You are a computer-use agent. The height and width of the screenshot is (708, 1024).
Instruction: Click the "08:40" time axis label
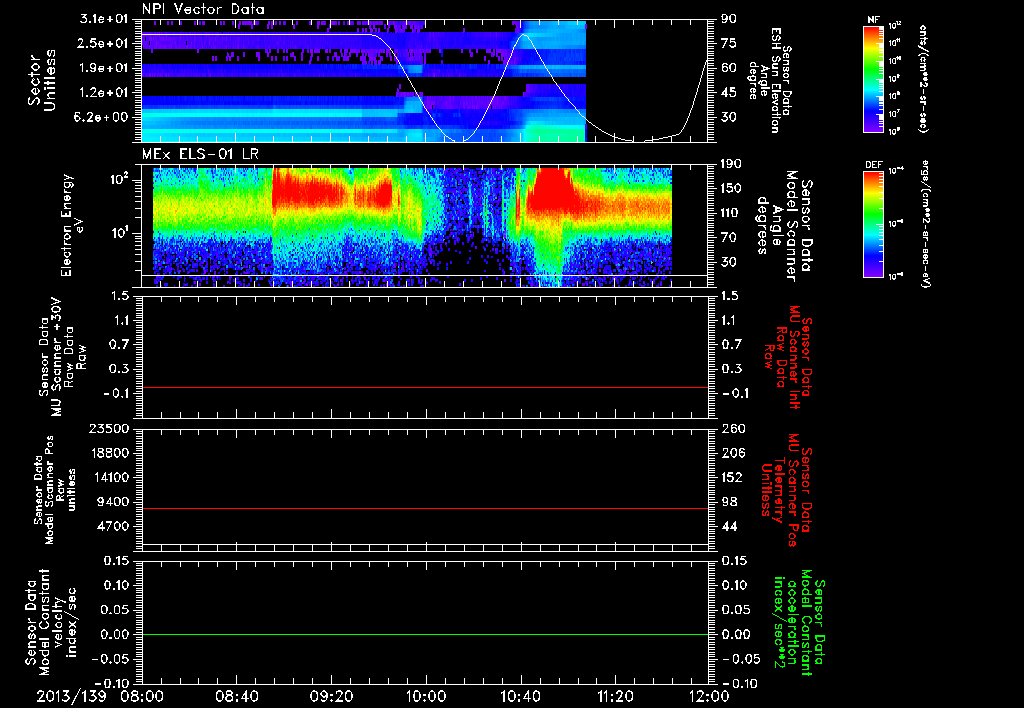[236, 696]
